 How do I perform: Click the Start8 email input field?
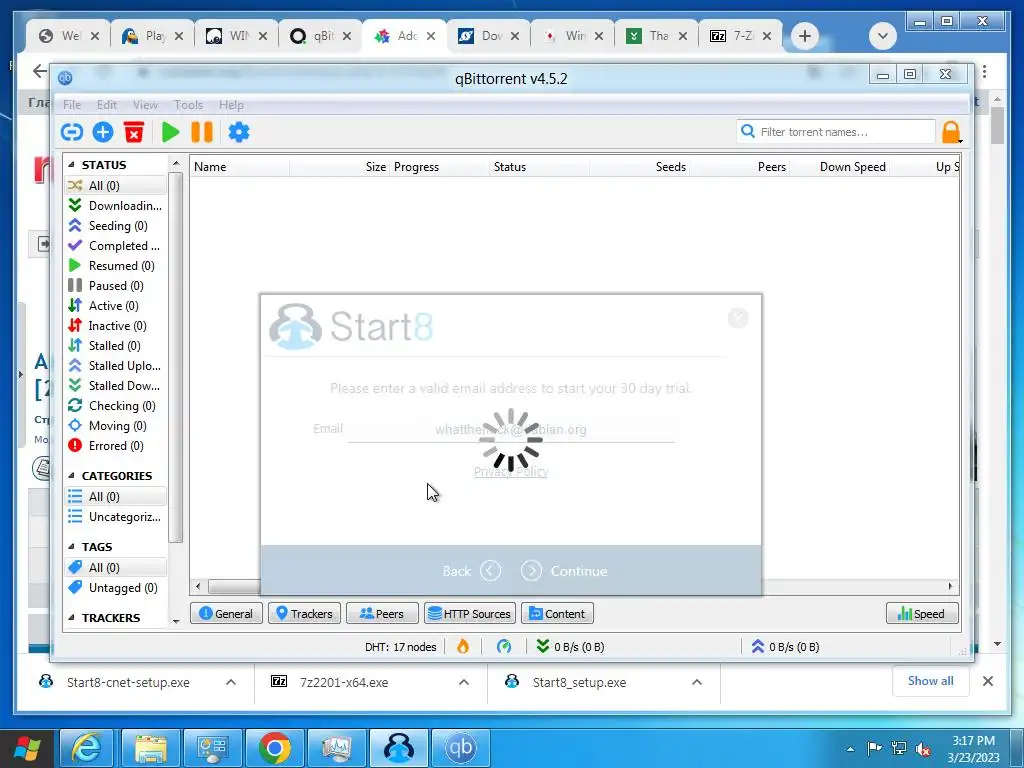click(511, 430)
